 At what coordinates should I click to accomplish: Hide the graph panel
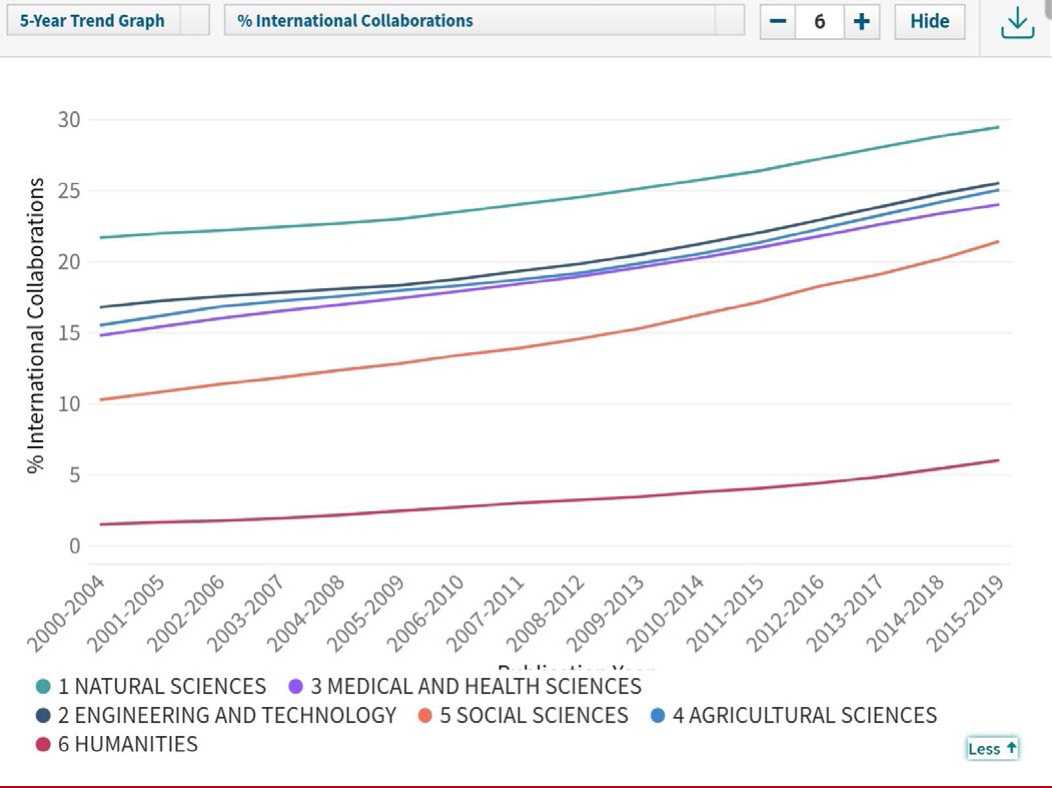pos(930,21)
